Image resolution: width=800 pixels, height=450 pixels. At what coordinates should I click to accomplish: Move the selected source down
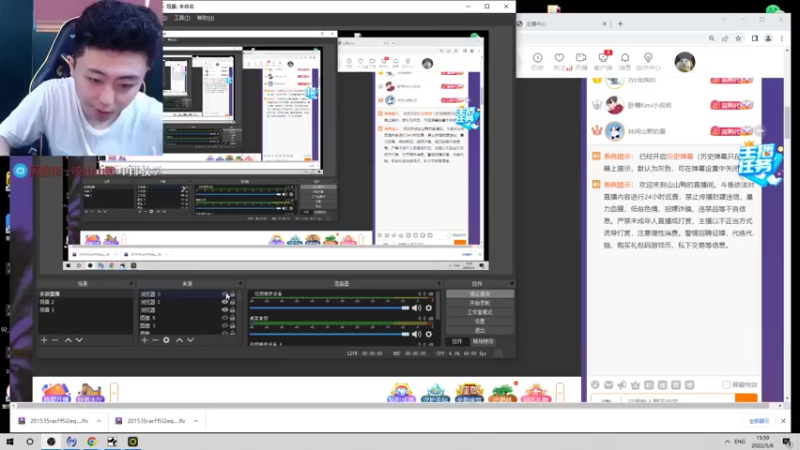point(190,340)
